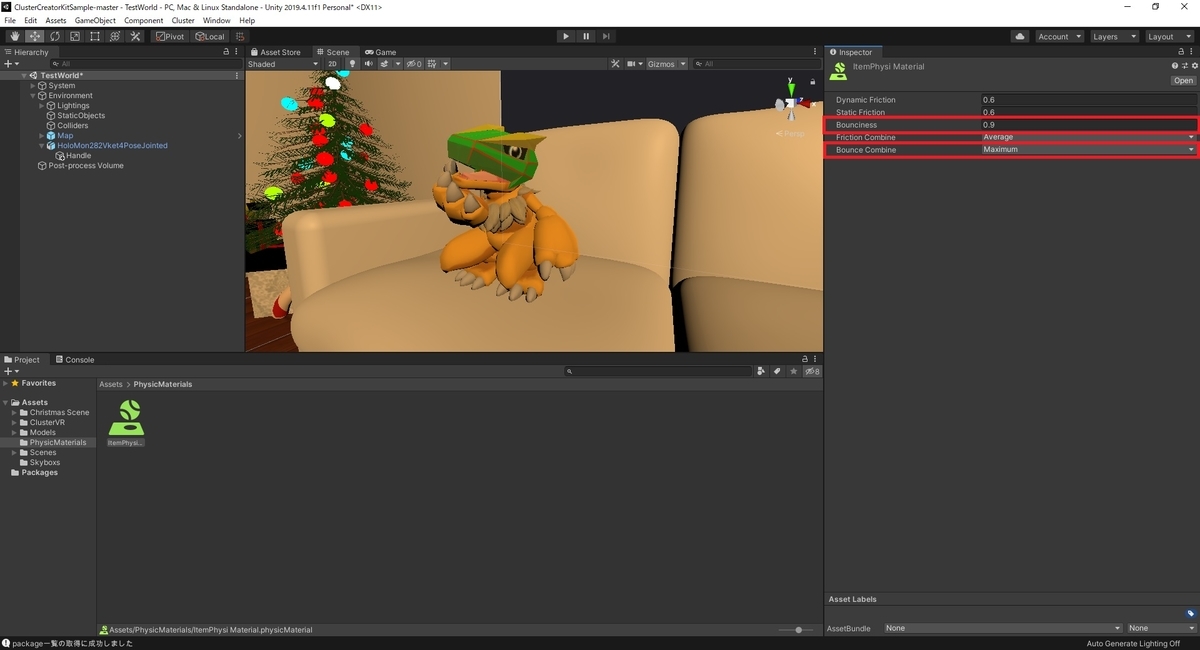Open the Component menu
Viewport: 1200px width, 650px height.
point(143,20)
